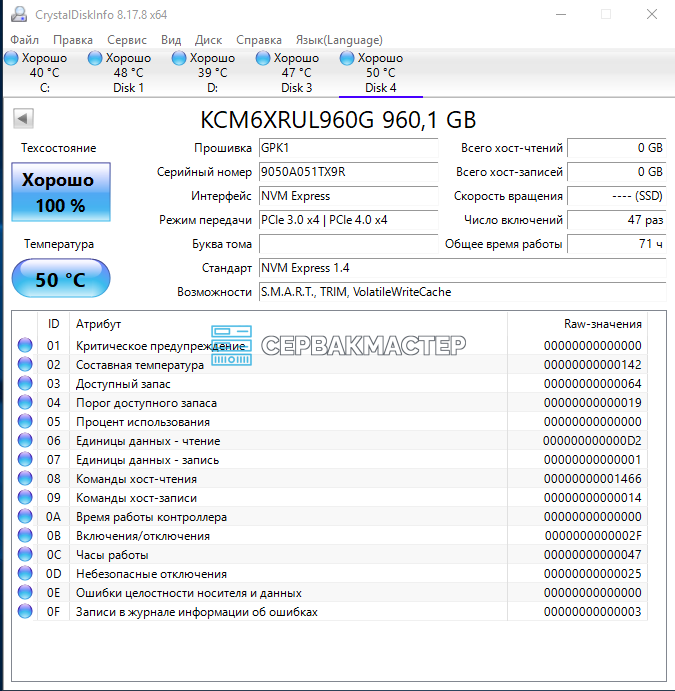This screenshot has height=691, width=675.
Task: Click the status icon for attribute 01
Action: [25, 345]
